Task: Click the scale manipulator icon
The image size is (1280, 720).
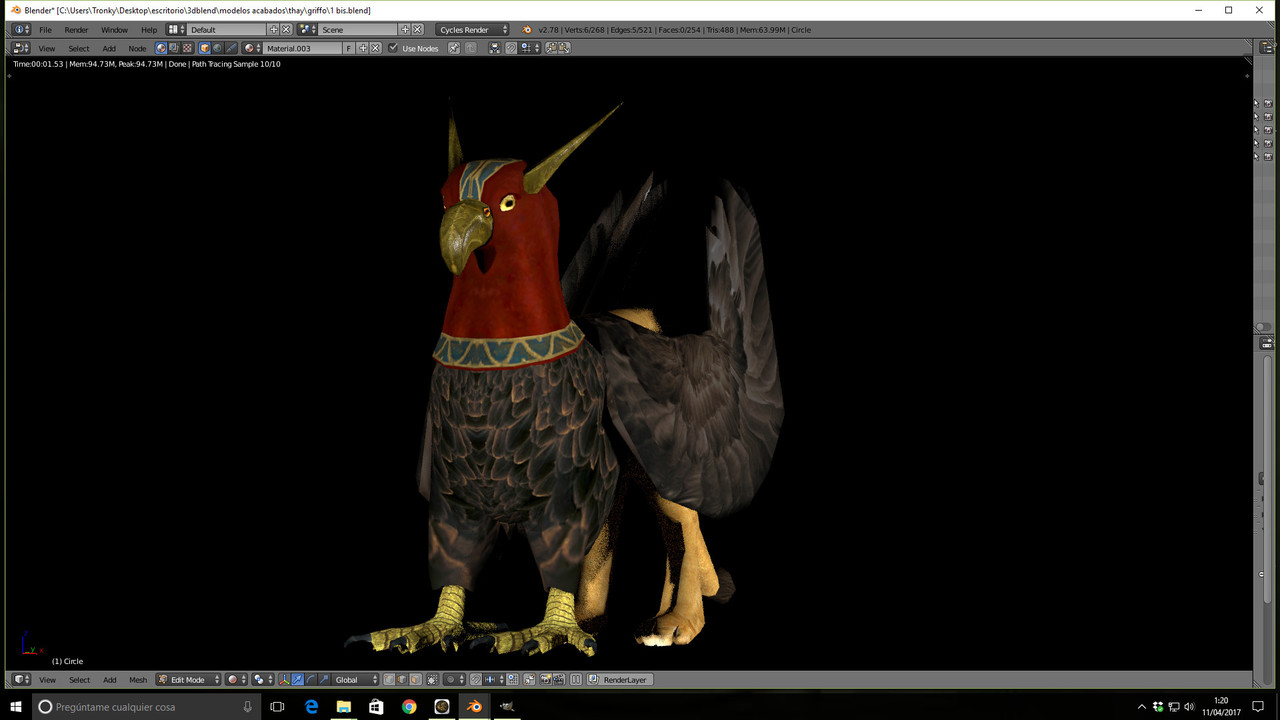Action: 323,679
